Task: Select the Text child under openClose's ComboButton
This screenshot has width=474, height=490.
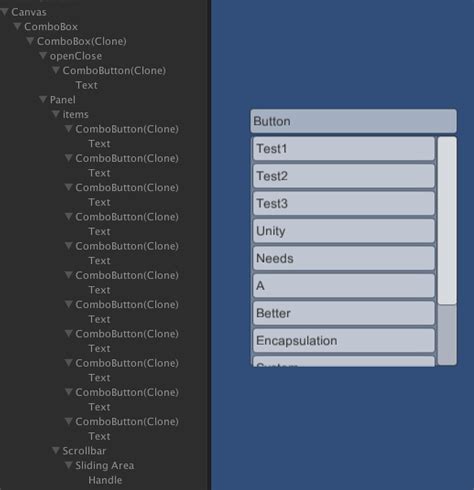Action: [x=87, y=85]
